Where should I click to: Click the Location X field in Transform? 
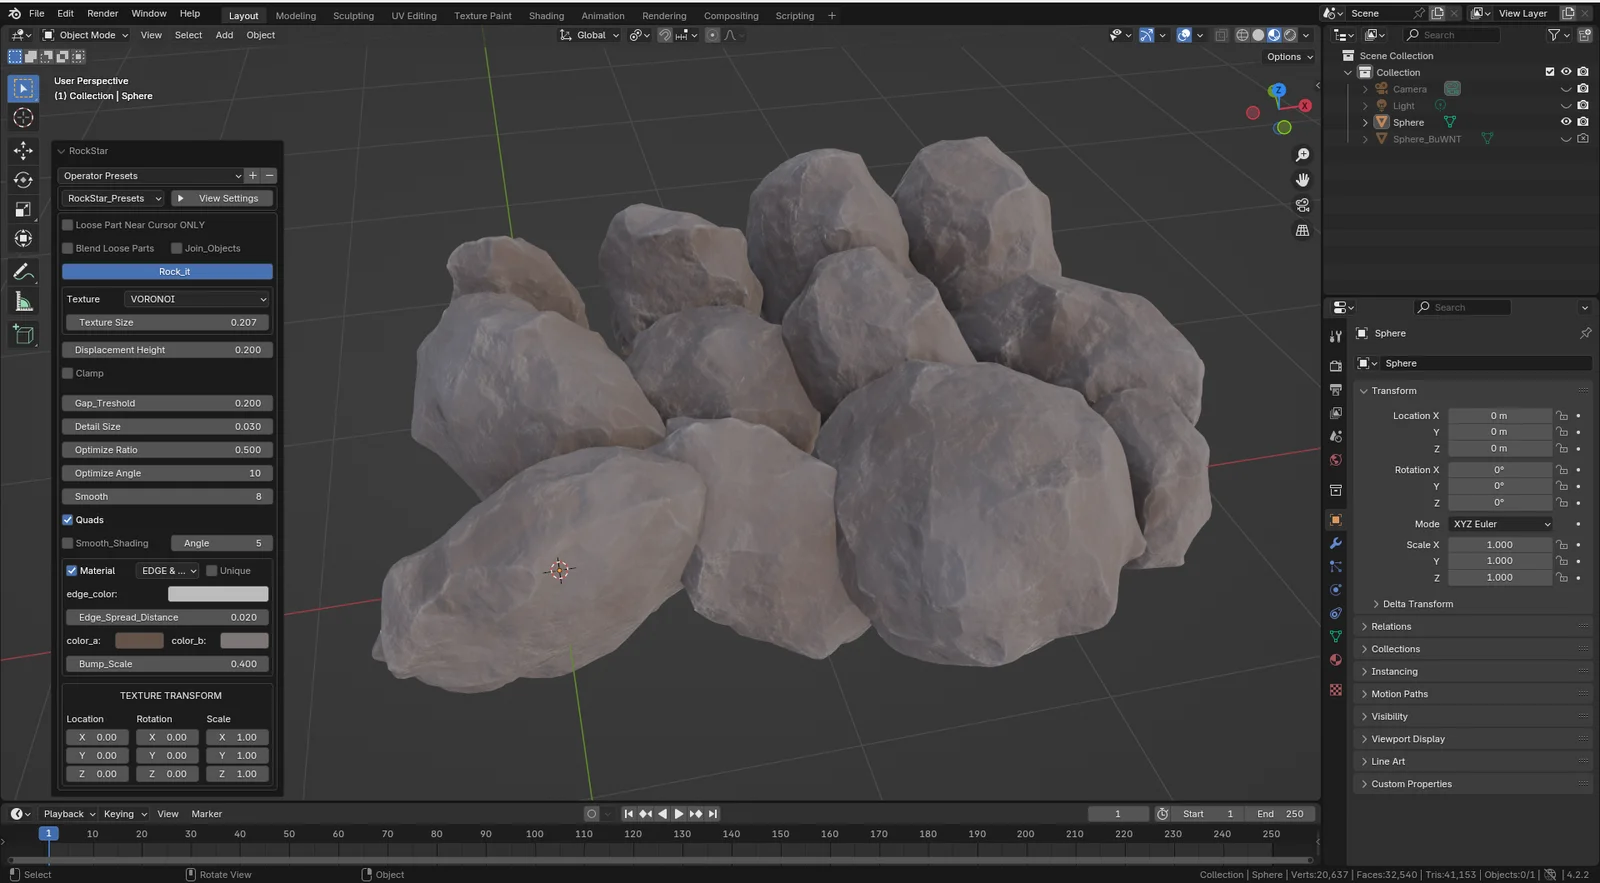click(1499, 416)
